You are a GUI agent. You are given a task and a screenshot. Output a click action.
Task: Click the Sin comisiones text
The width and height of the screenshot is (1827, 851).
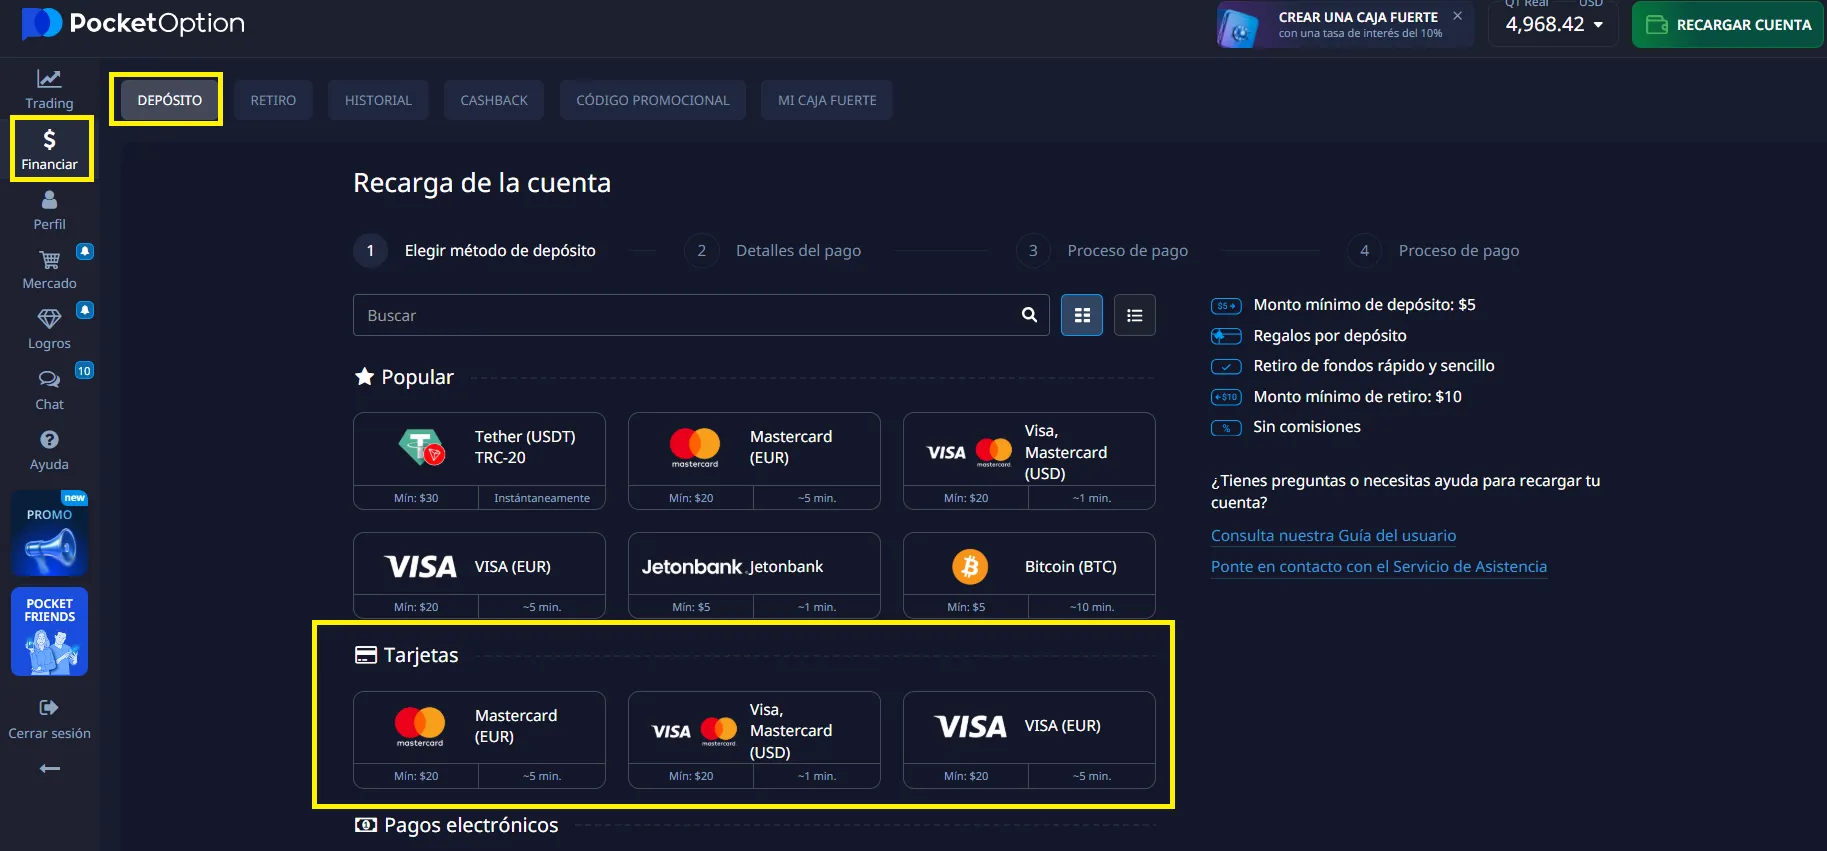pos(1306,427)
